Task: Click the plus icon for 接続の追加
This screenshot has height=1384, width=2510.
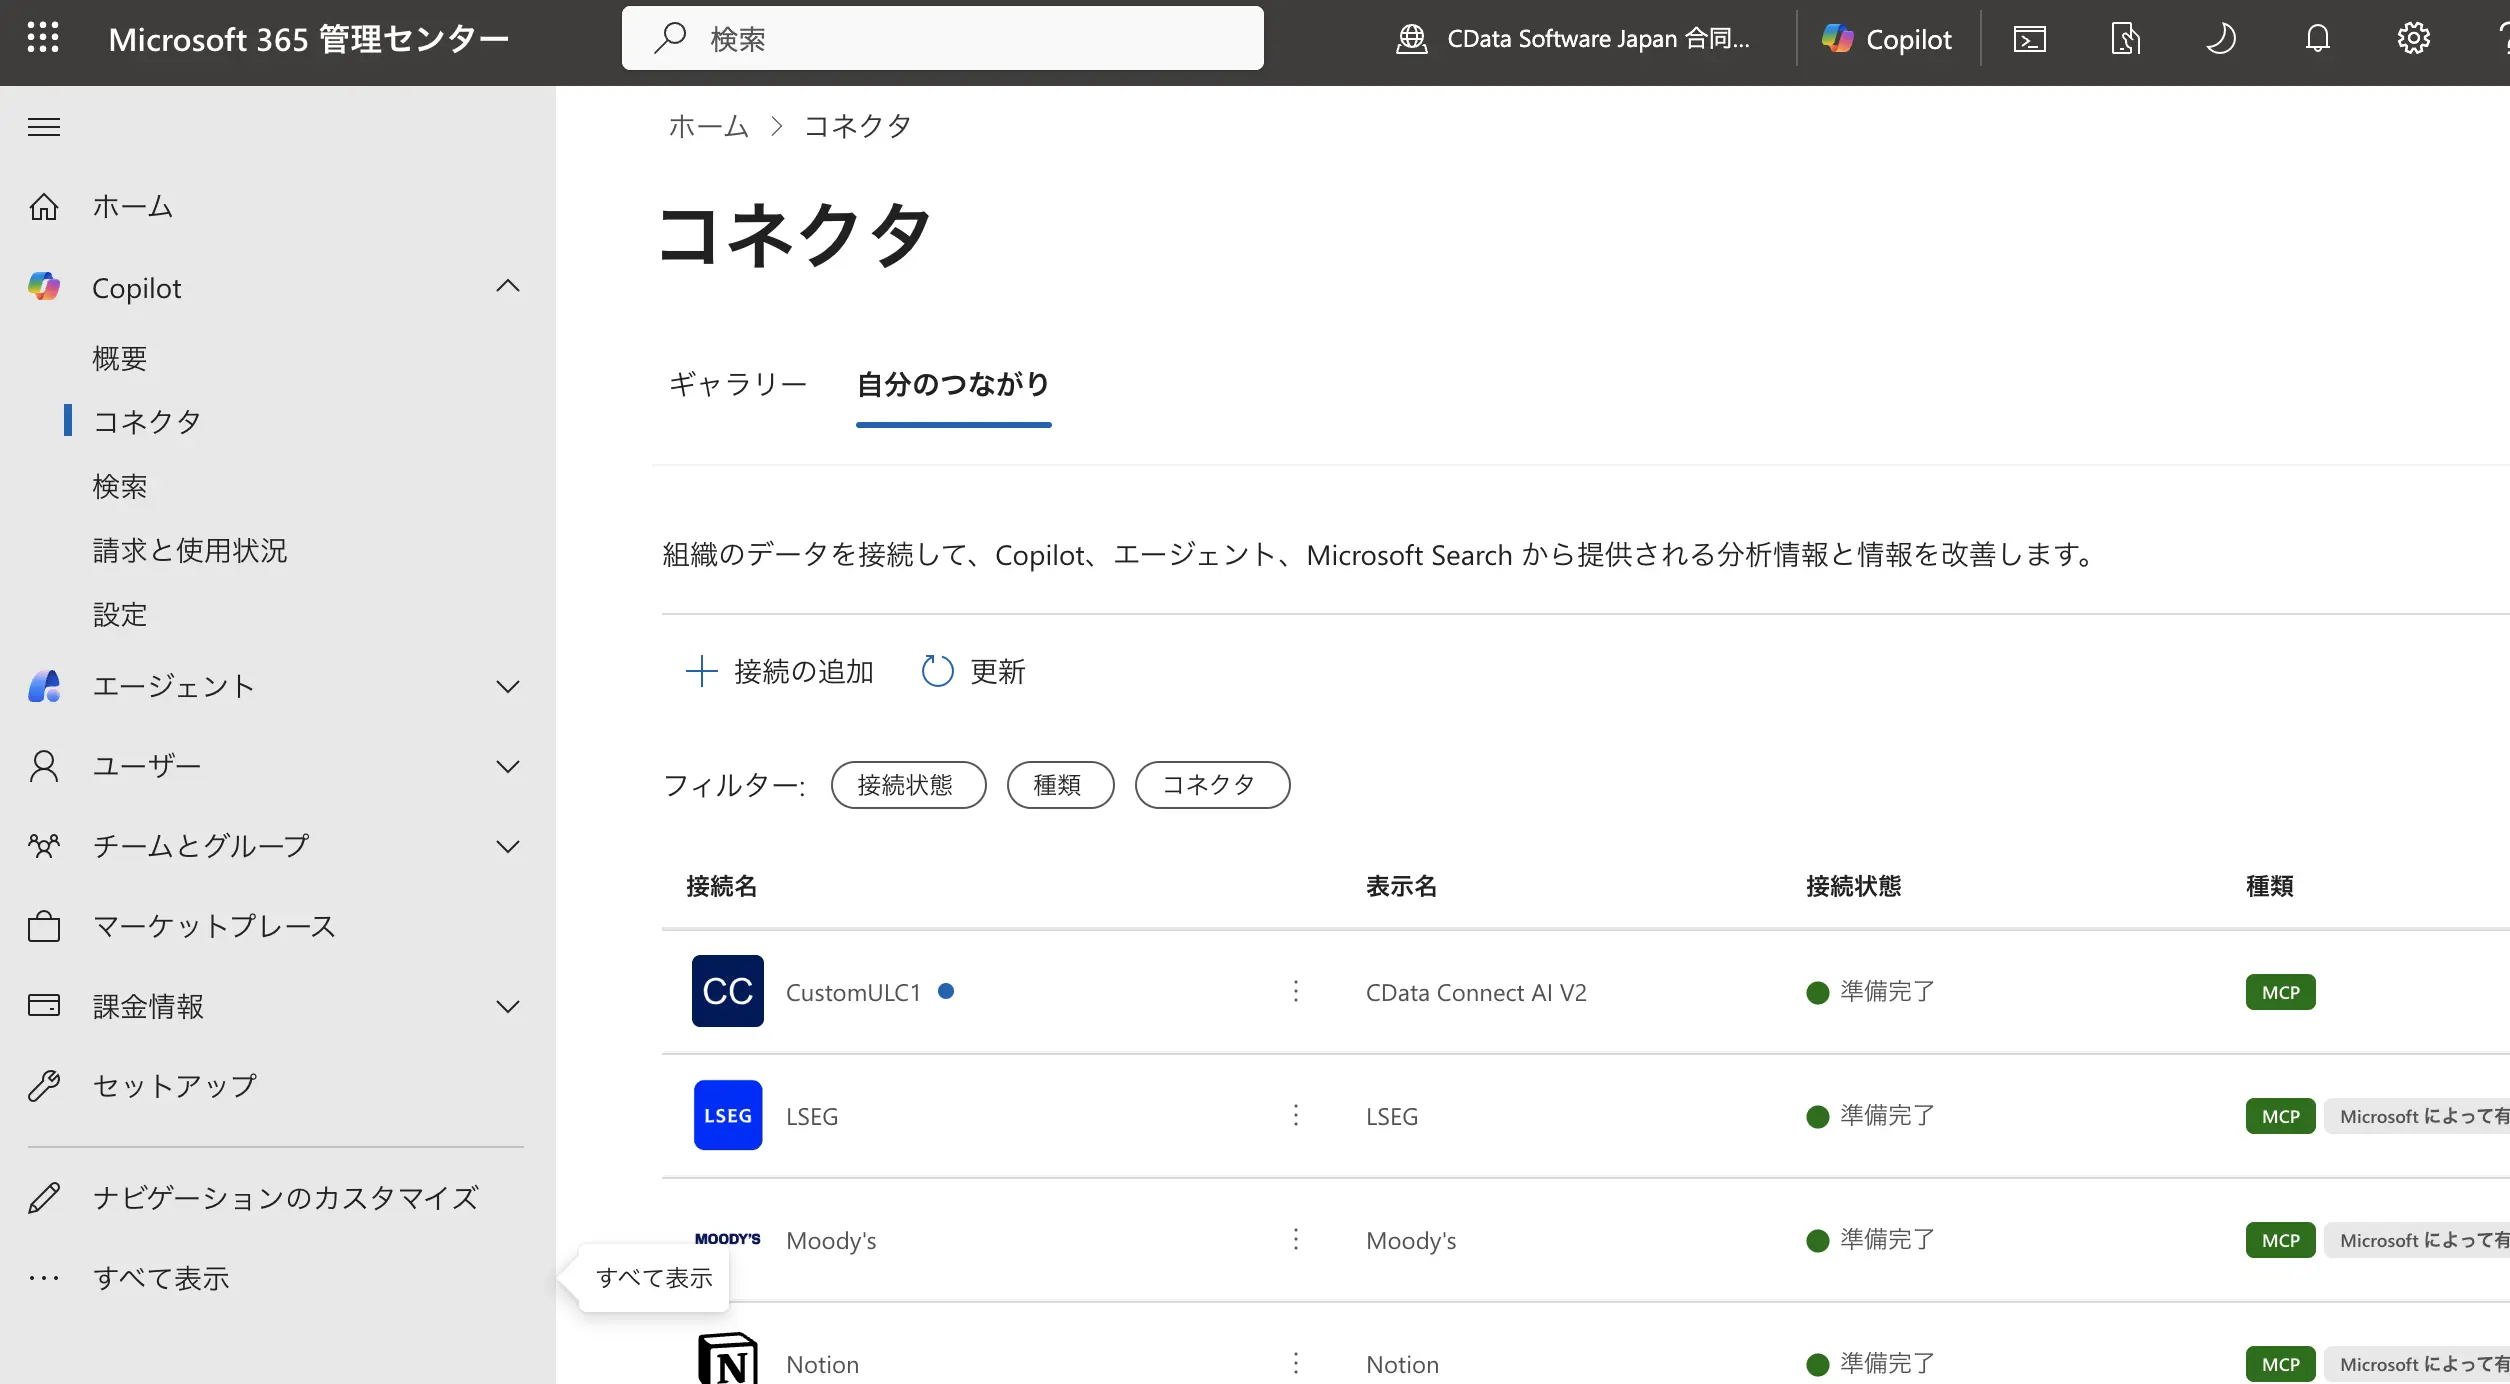Action: [x=702, y=671]
